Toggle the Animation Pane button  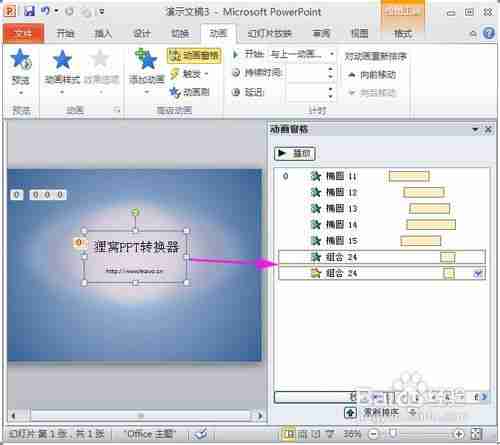(x=194, y=55)
